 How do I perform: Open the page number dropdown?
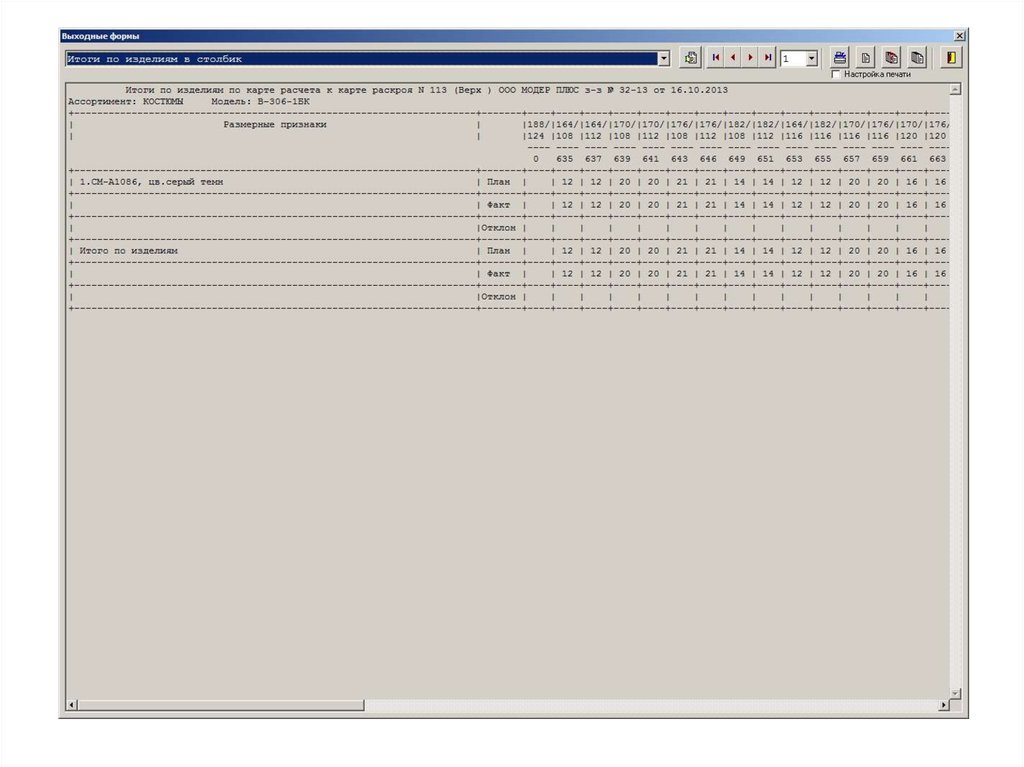click(x=811, y=59)
